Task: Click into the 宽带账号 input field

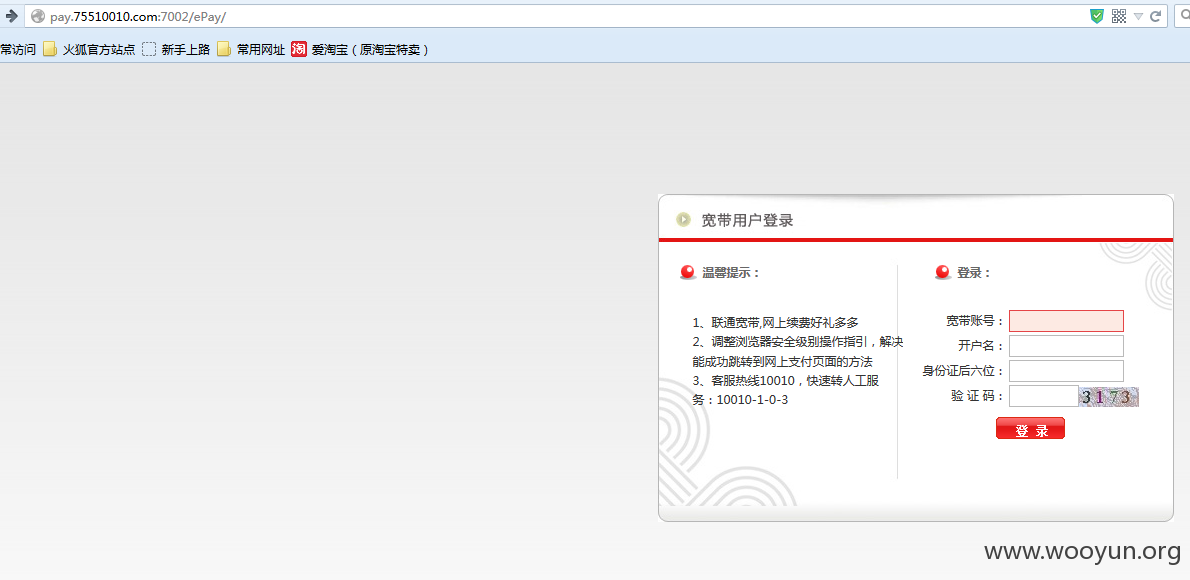Action: coord(1066,321)
